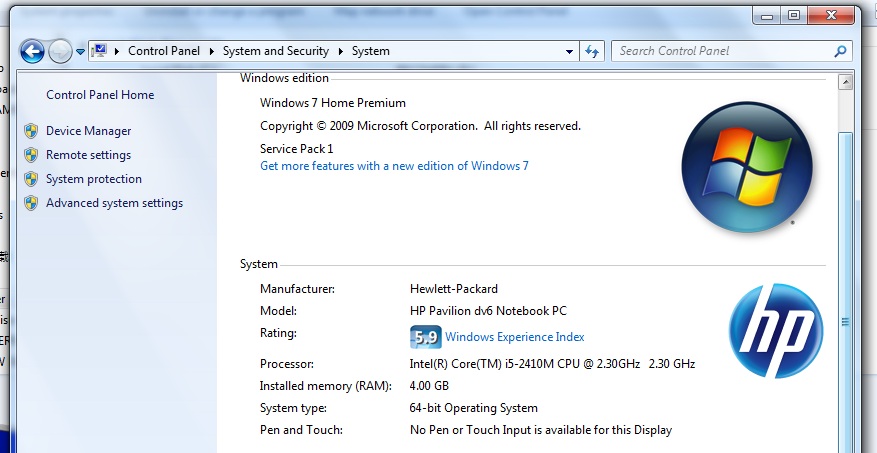The image size is (877, 453).
Task: Expand the arrow after System and Security
Action: [339, 51]
